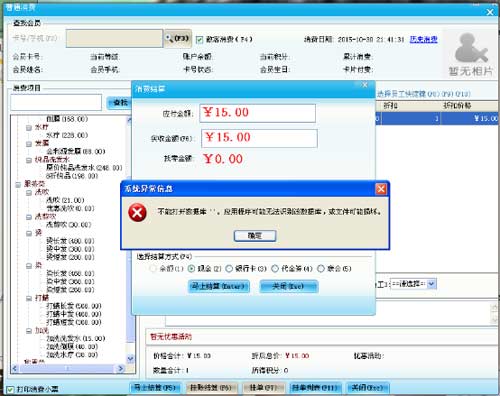Select 烫短发 (280.00) item
Viewport: 500px width, 396px height.
tap(70, 257)
